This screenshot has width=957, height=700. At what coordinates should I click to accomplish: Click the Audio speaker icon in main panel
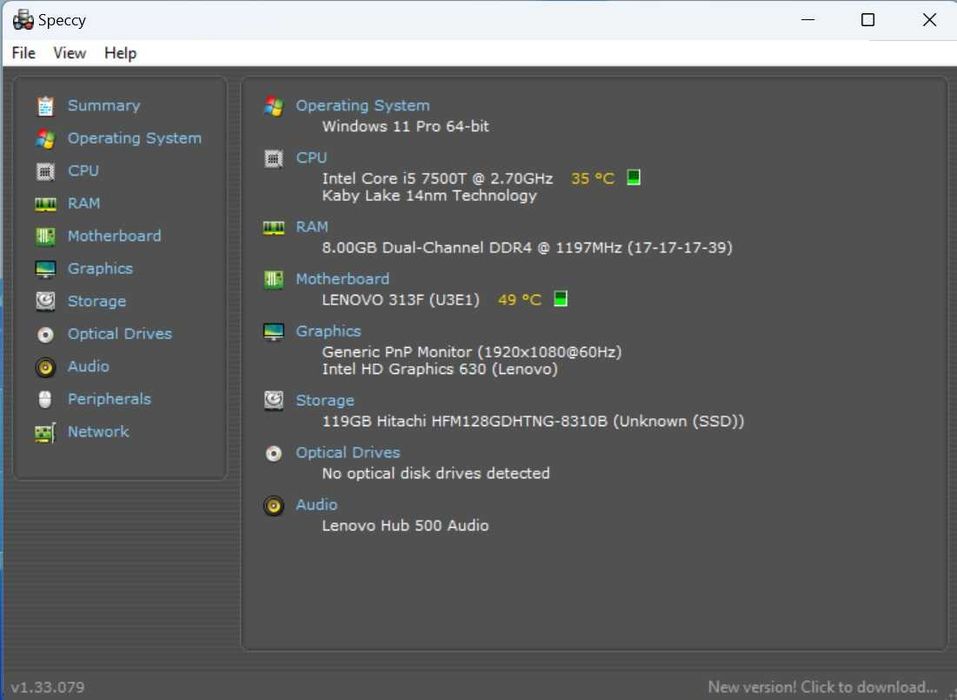[x=273, y=506]
